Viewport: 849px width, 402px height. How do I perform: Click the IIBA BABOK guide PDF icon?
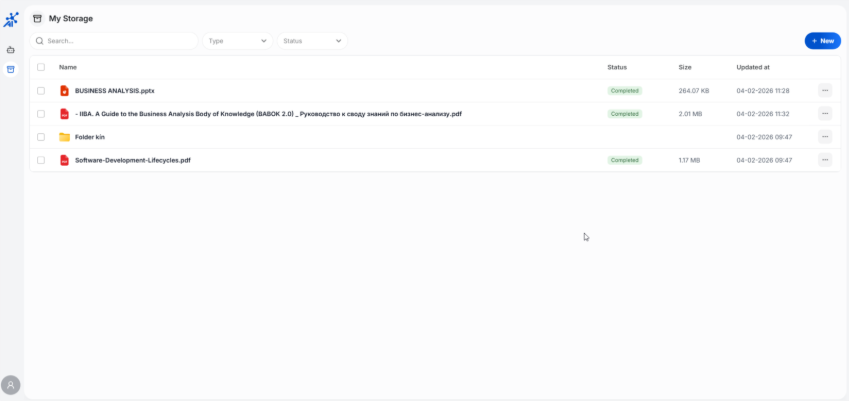tap(65, 114)
